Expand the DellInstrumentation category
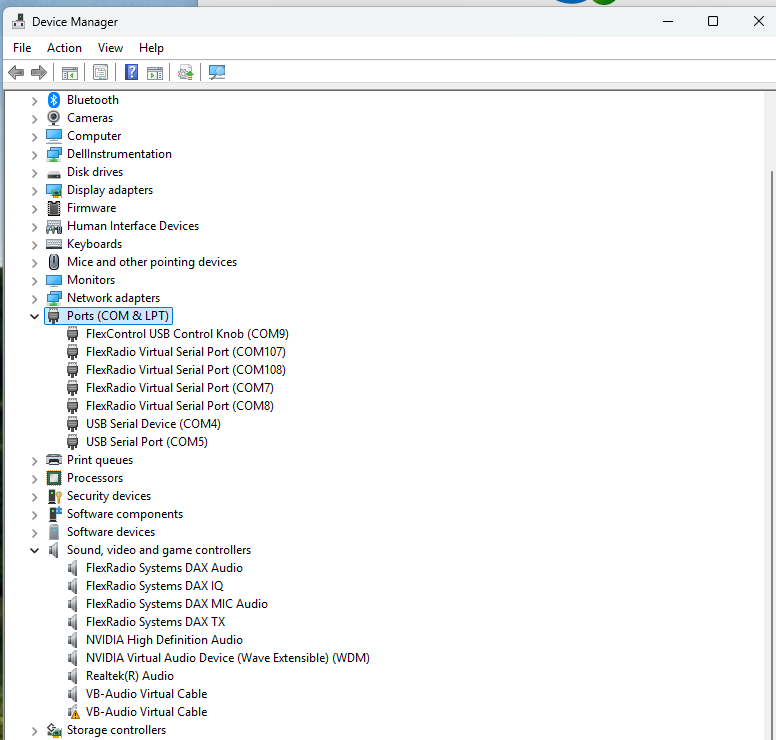Viewport: 776px width, 740px height. [x=34, y=155]
